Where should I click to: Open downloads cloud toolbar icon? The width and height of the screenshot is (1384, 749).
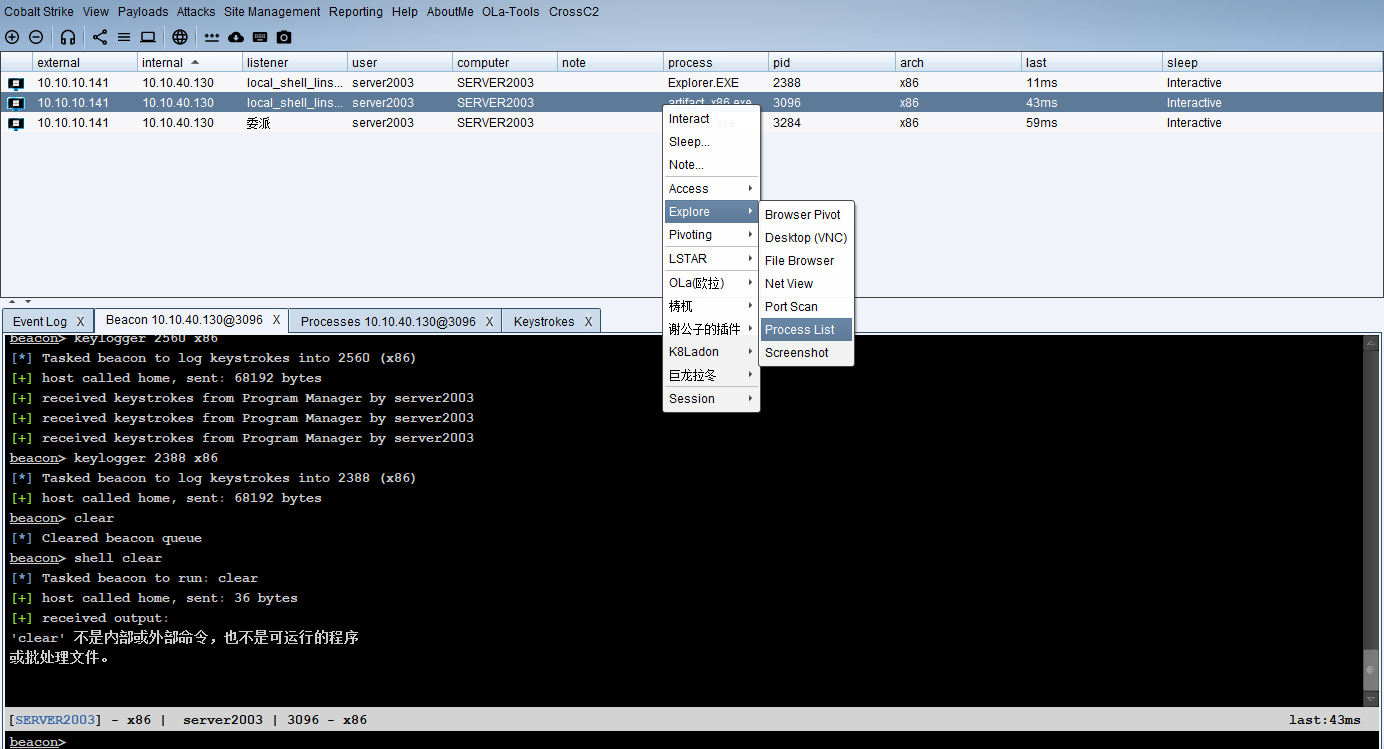click(x=236, y=37)
